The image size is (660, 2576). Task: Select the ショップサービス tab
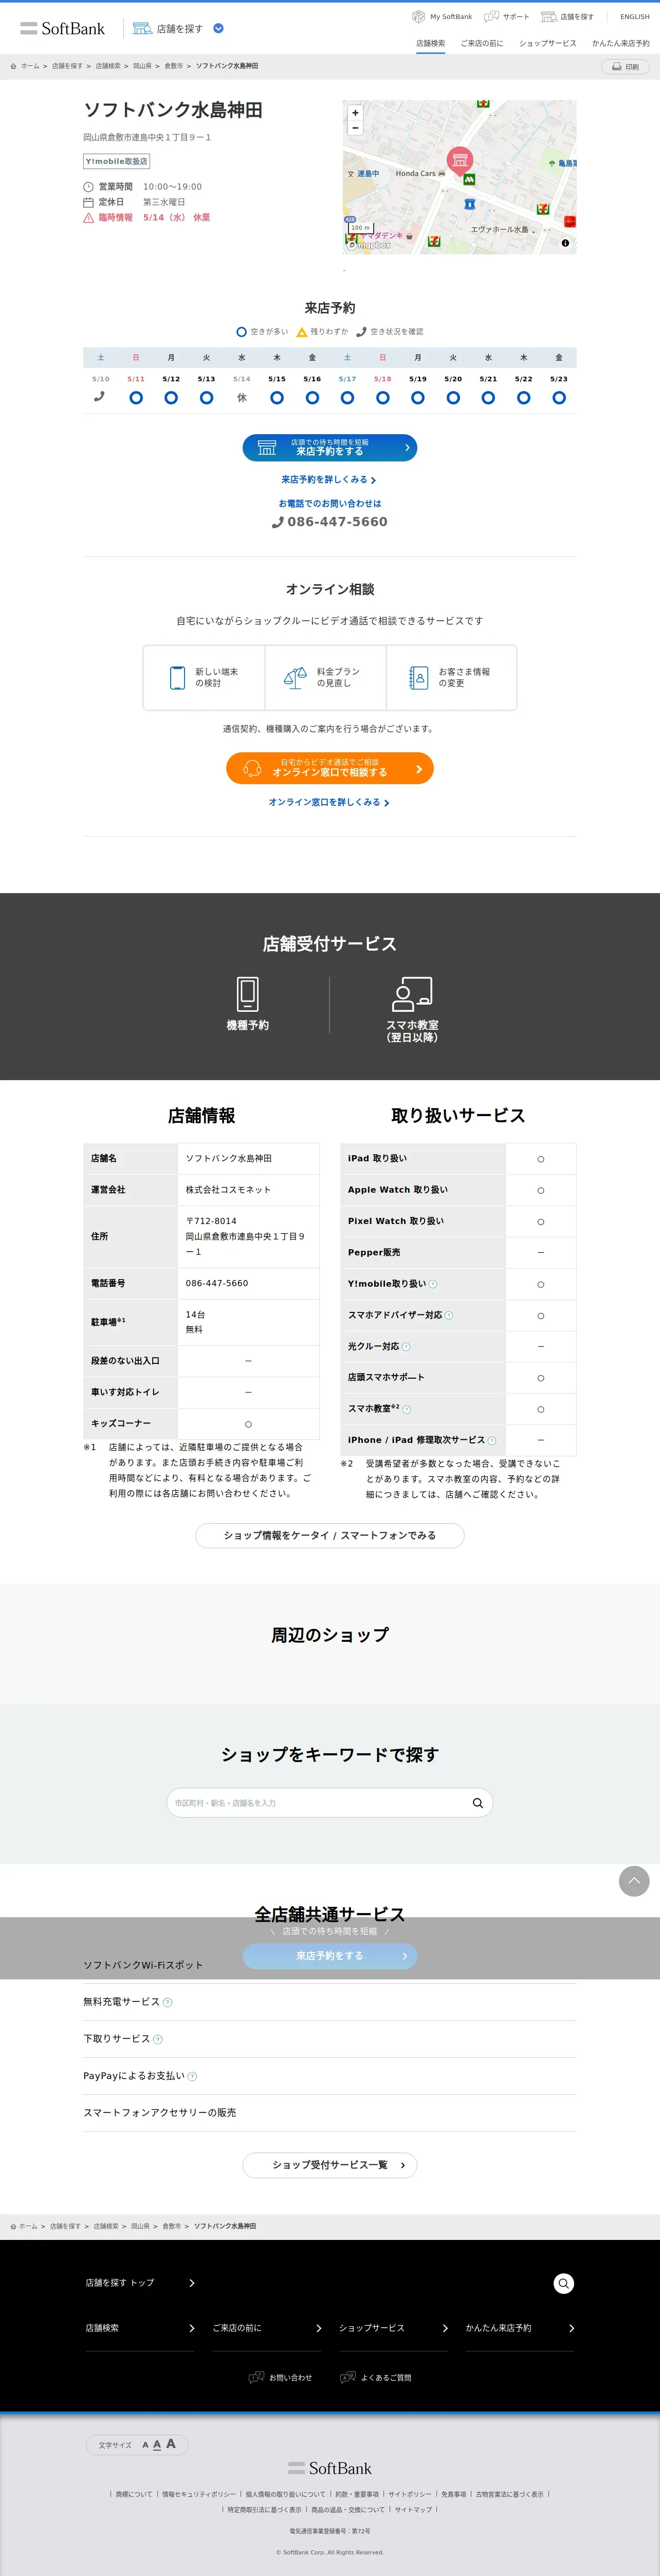[547, 43]
